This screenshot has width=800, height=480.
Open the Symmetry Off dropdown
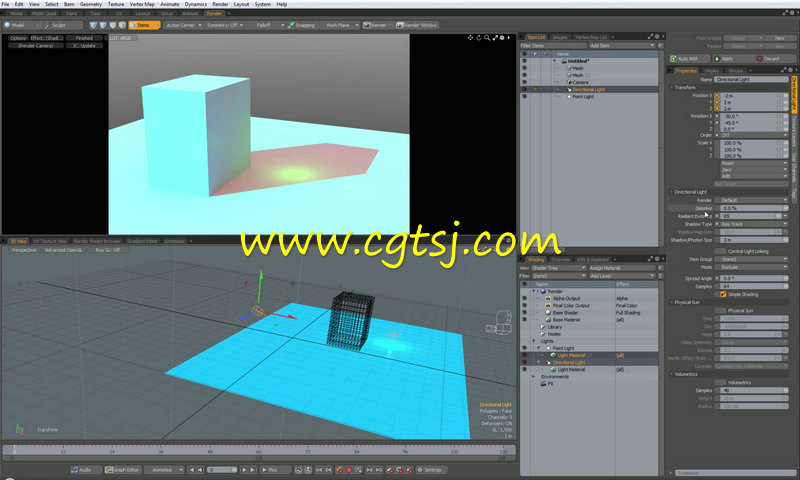tap(224, 25)
